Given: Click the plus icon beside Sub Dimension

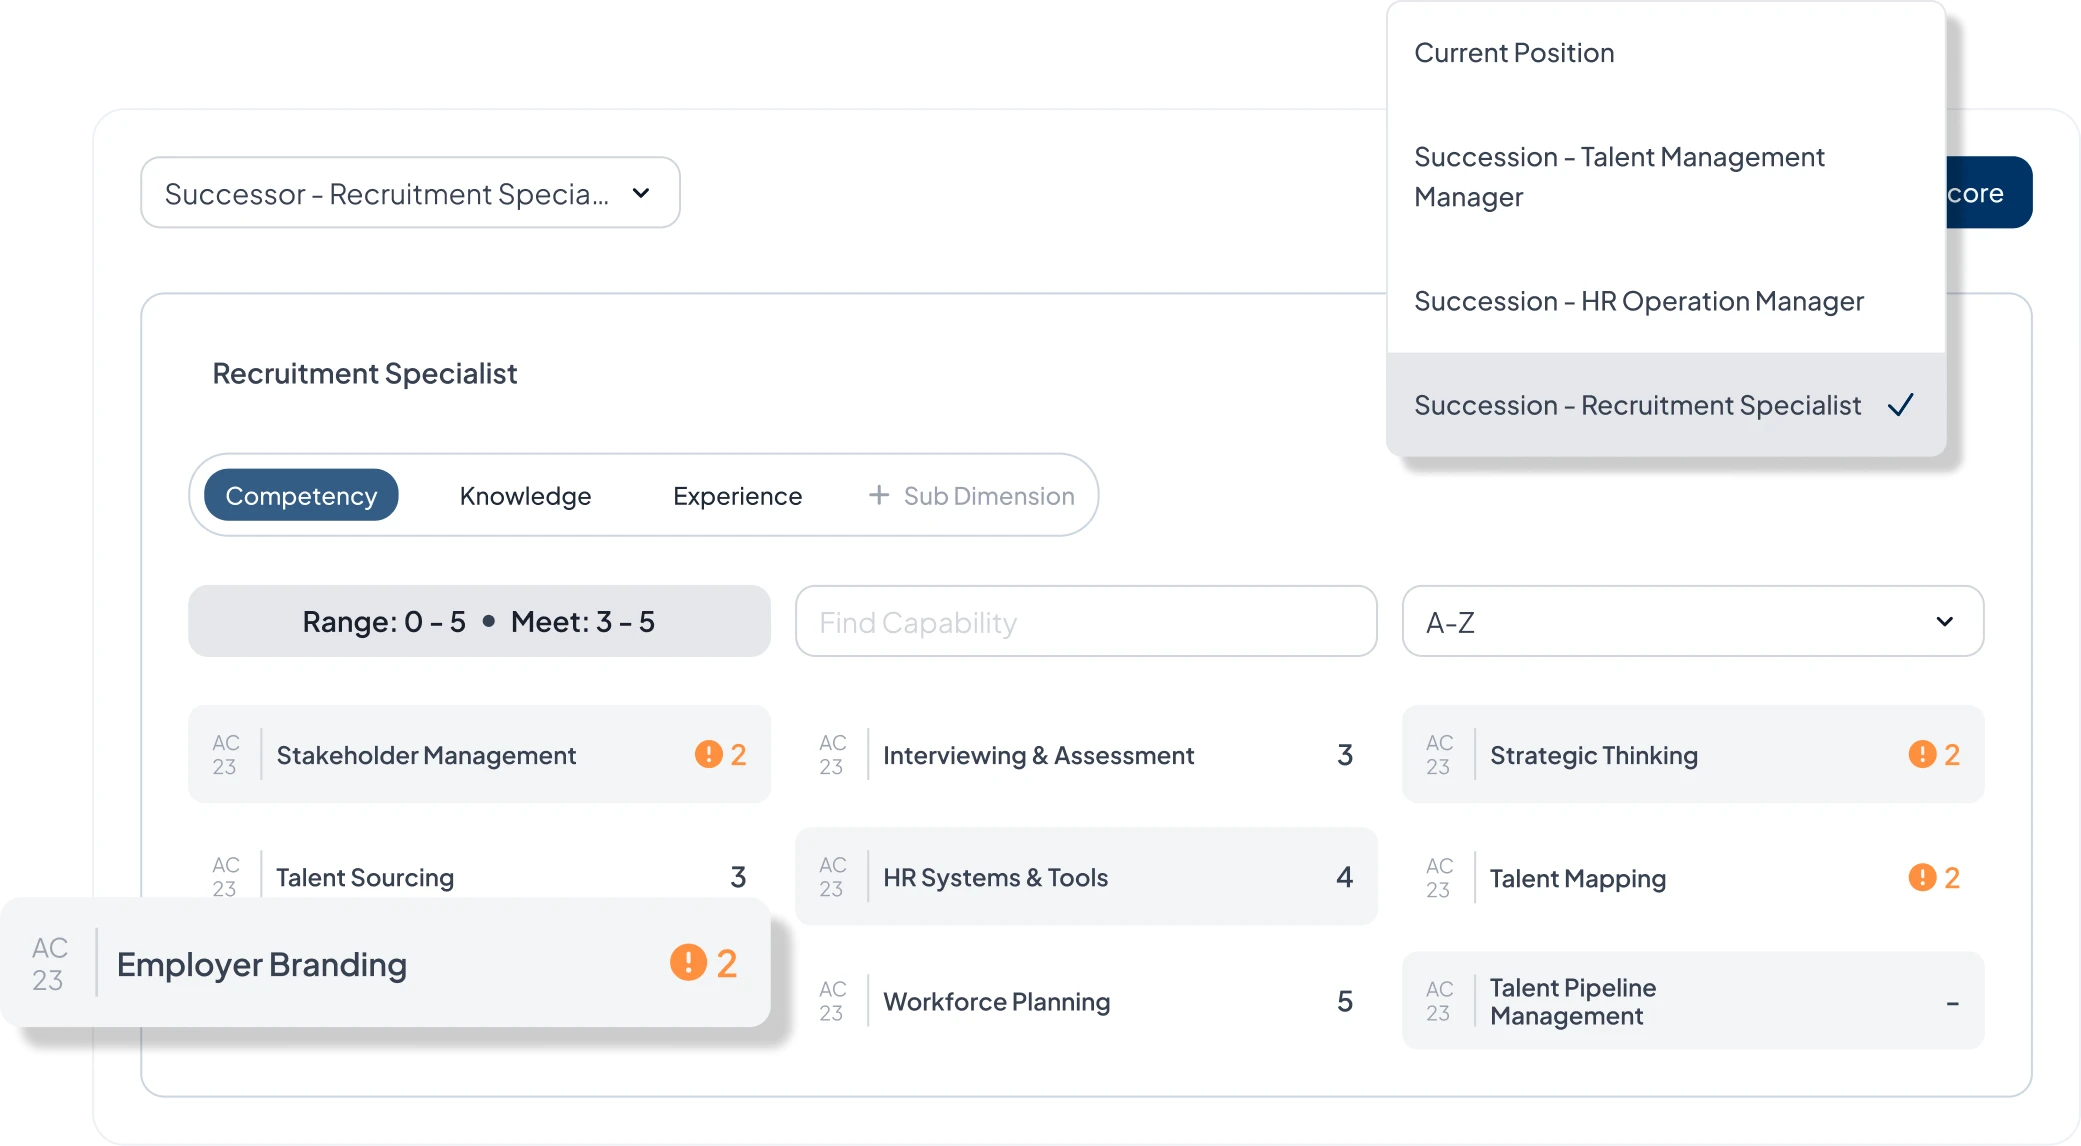Looking at the screenshot, I should 878,495.
